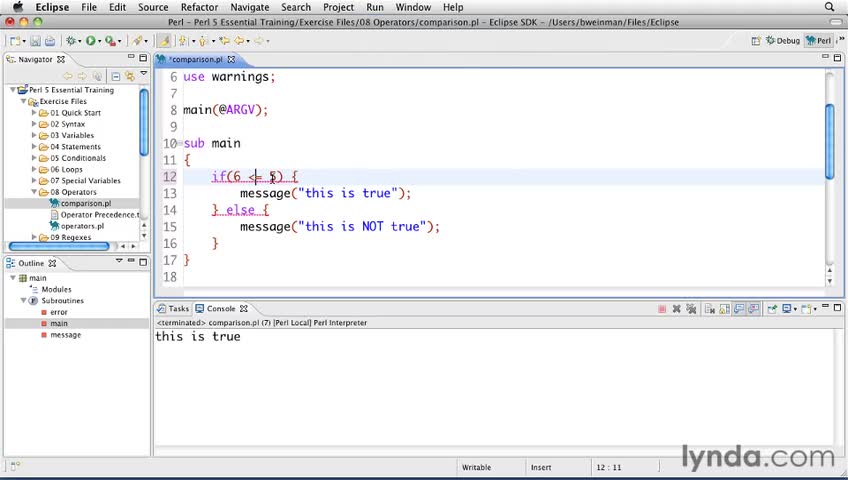Select Modules in the Outline view

51,289
